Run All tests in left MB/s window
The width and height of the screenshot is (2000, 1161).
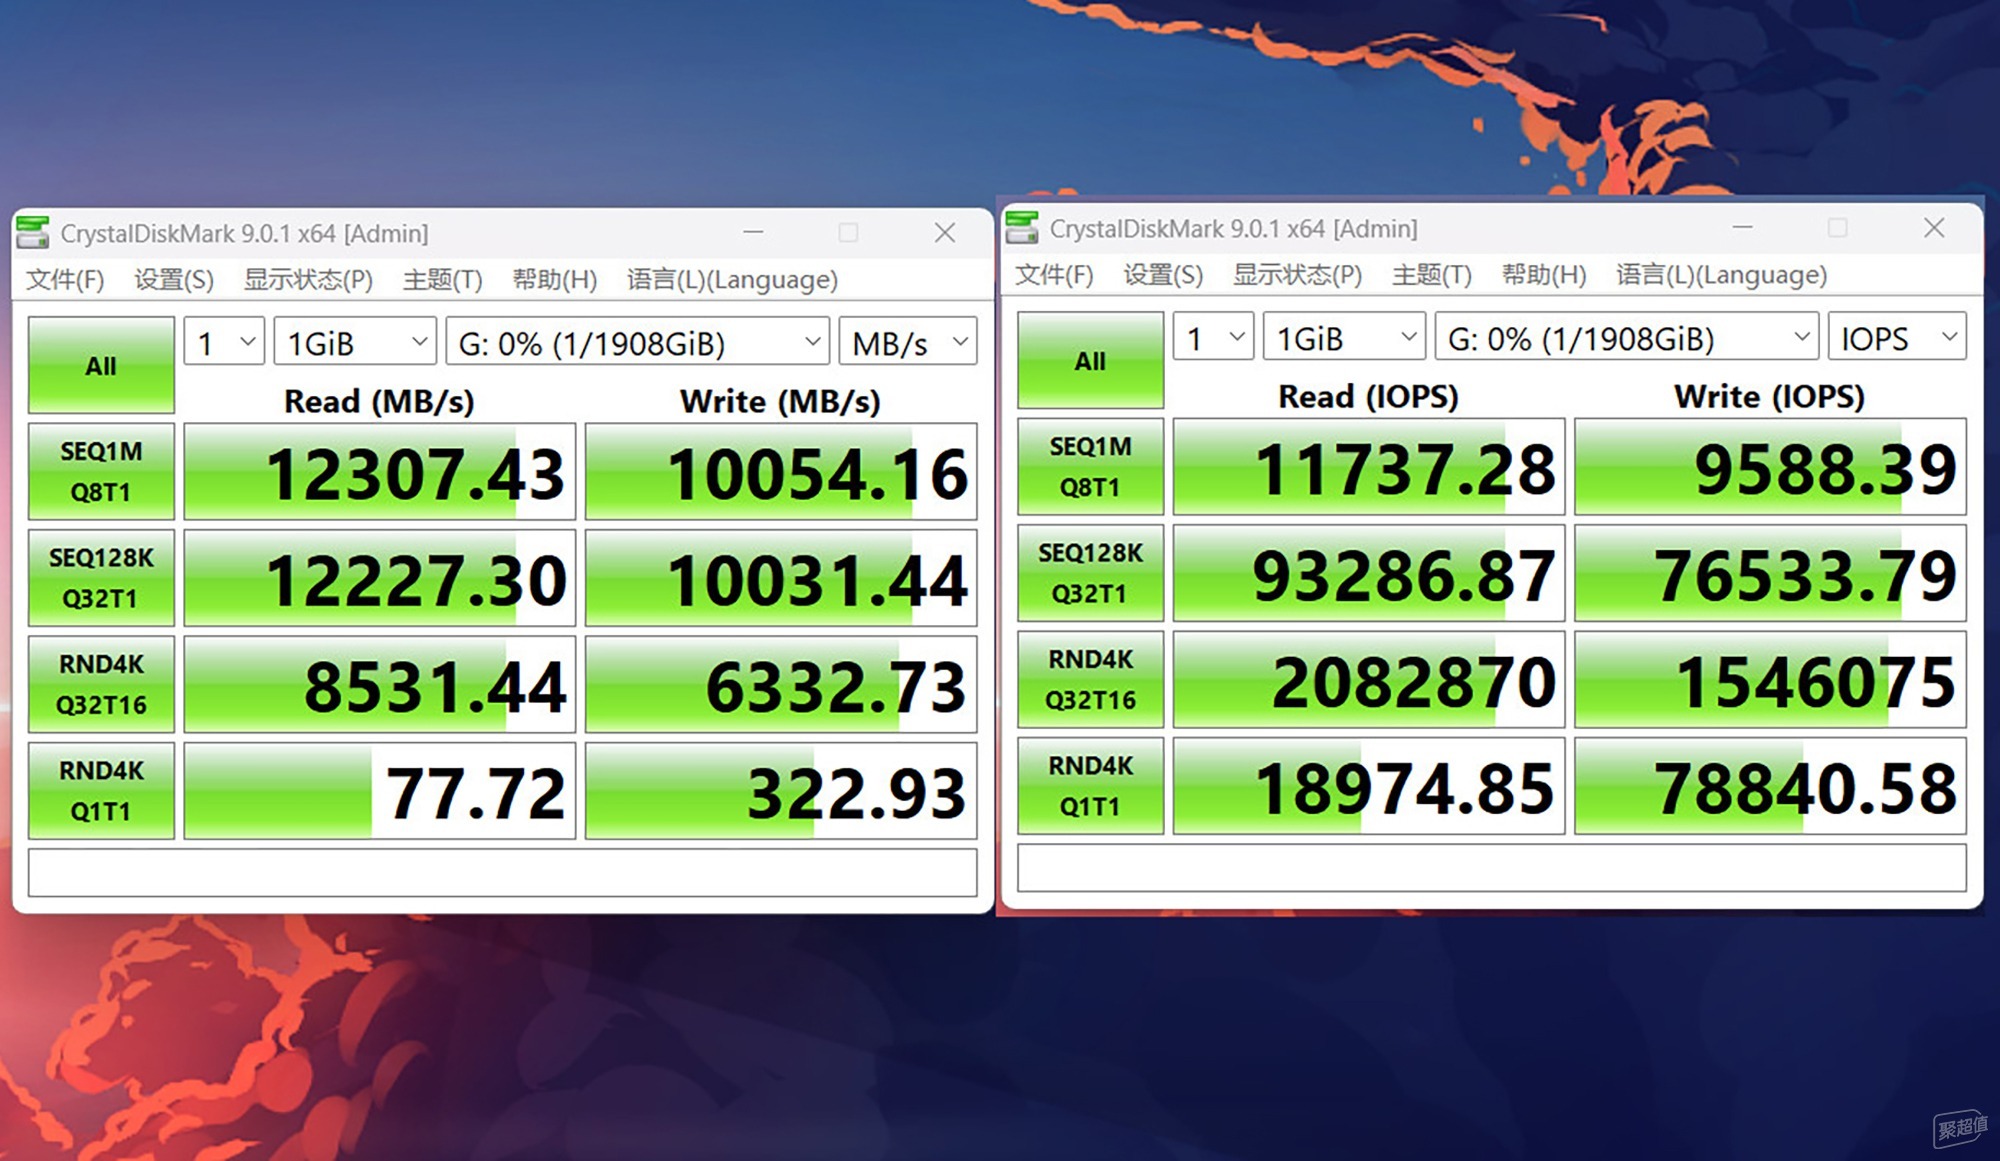[x=101, y=365]
